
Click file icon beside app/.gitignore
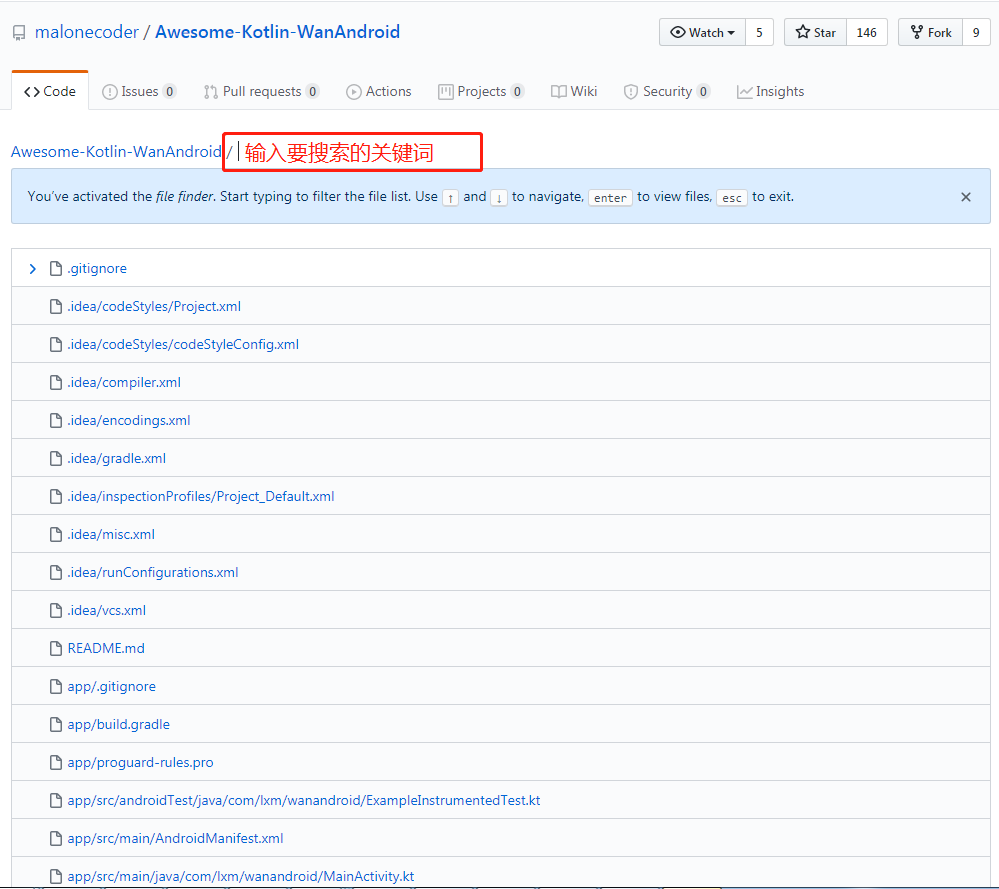click(56, 686)
